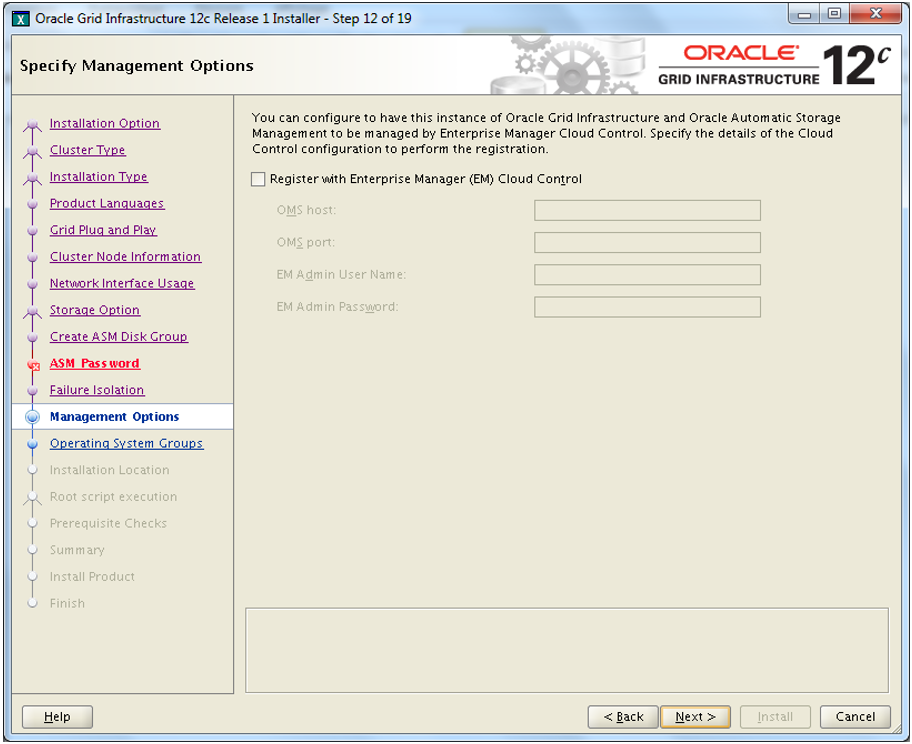Click the Management Options current-step marker icon
912x744 pixels.
click(33, 417)
